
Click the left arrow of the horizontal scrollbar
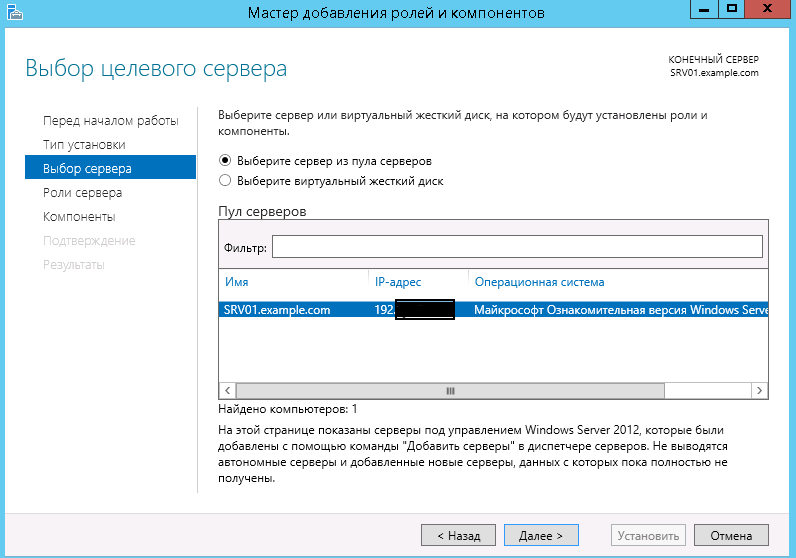pyautogui.click(x=227, y=390)
